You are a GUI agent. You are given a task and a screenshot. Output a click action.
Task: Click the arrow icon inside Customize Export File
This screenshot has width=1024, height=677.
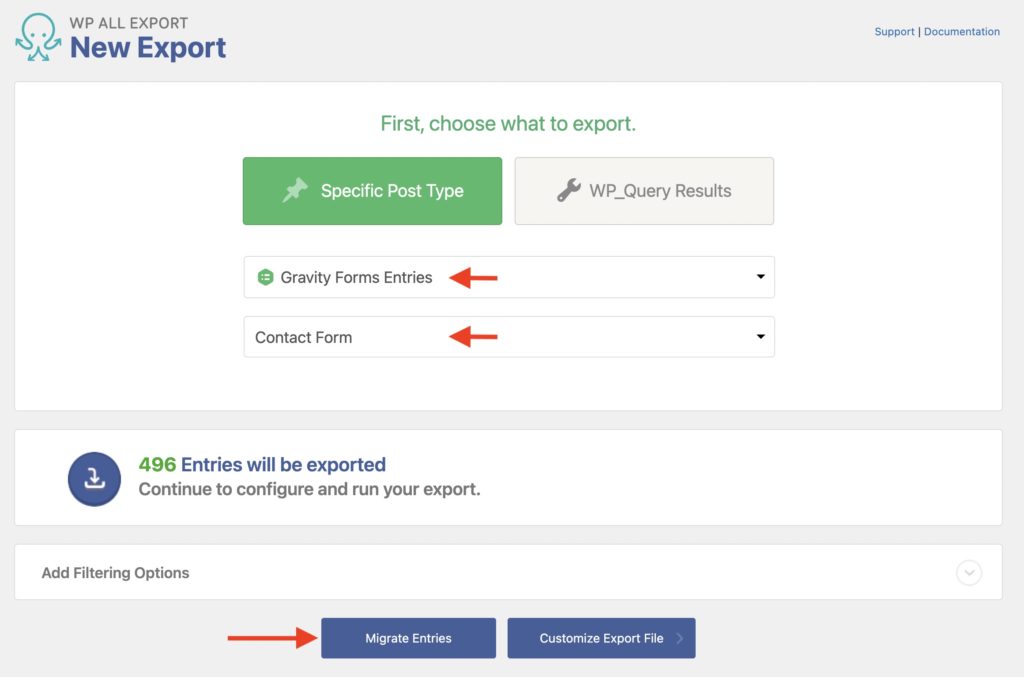(680, 638)
